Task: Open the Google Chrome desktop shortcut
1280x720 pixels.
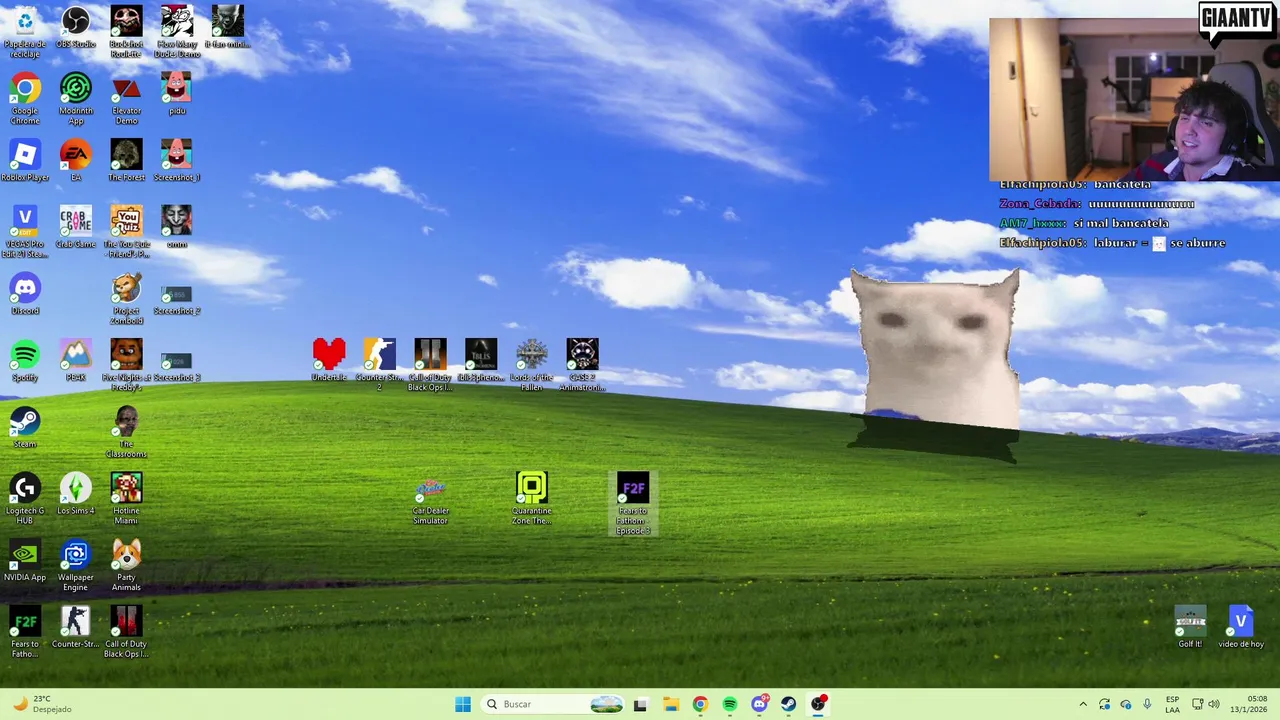Action: [25, 98]
